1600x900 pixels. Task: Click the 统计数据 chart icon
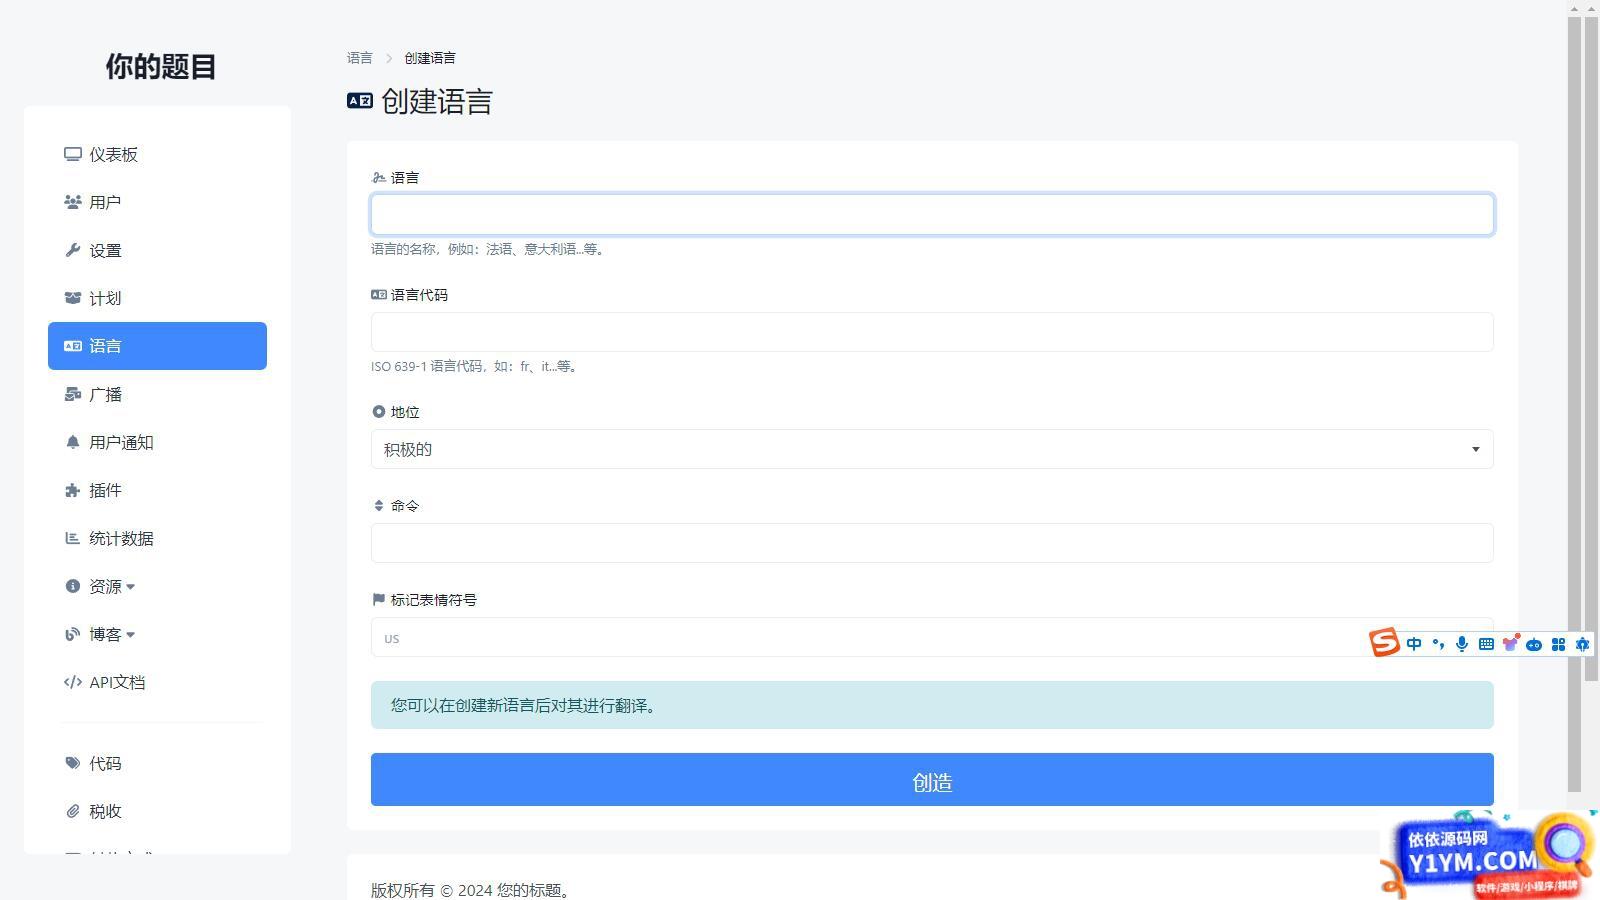tap(72, 538)
